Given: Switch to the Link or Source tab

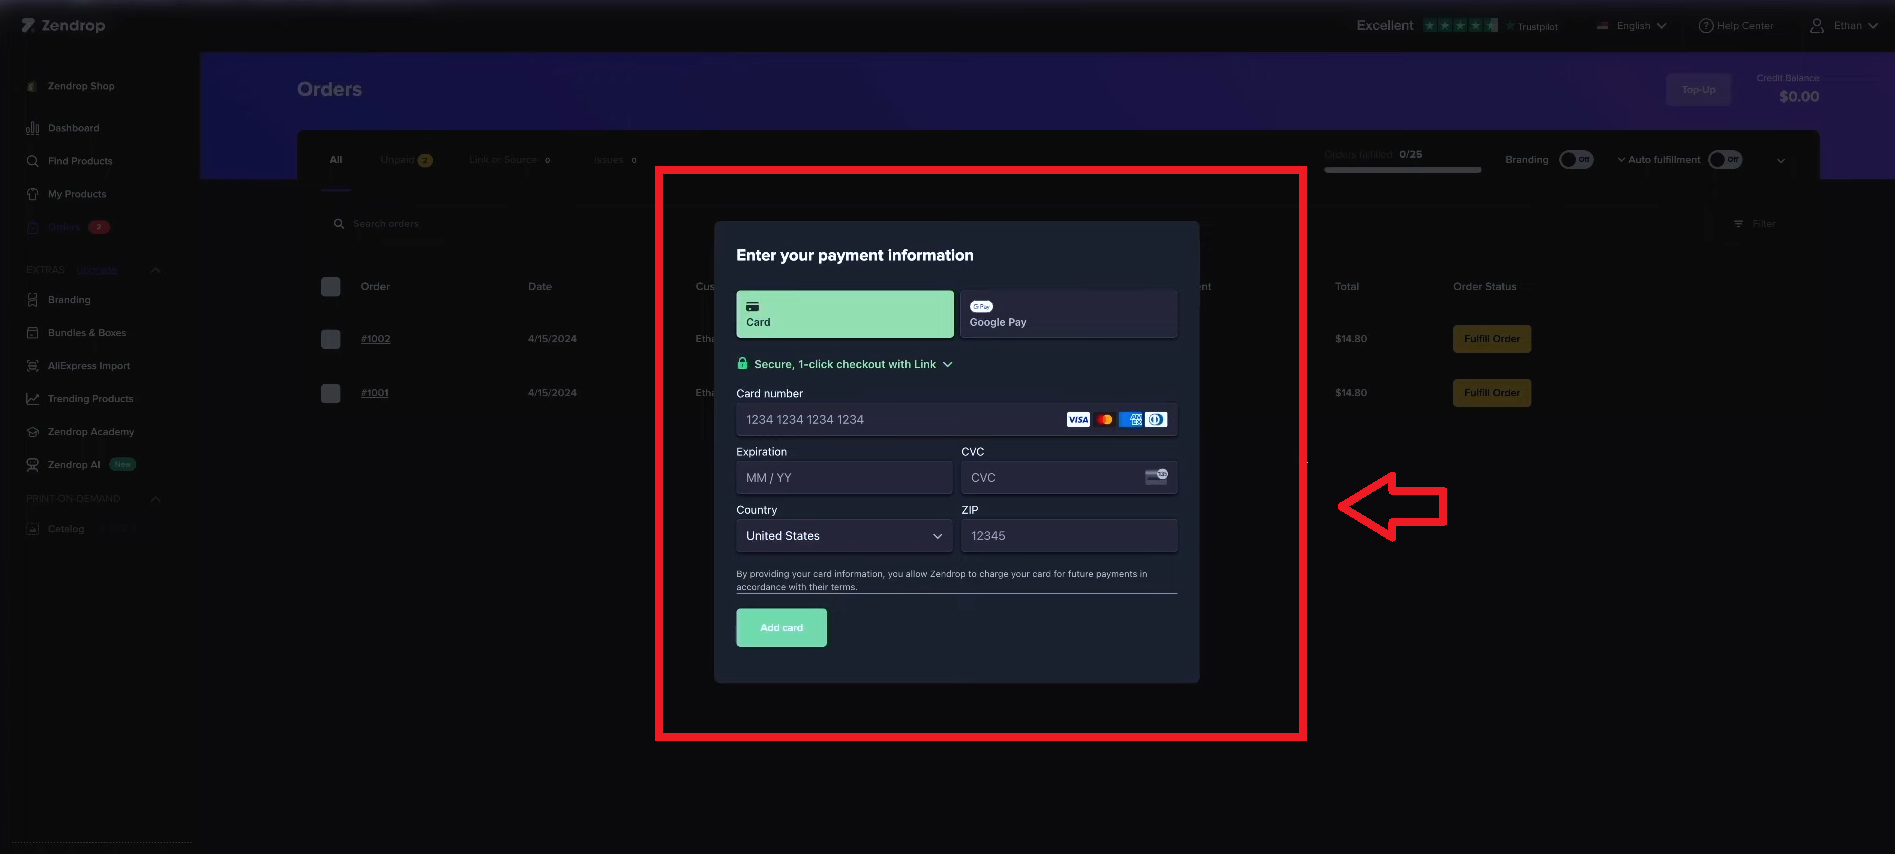Looking at the screenshot, I should pyautogui.click(x=510, y=160).
